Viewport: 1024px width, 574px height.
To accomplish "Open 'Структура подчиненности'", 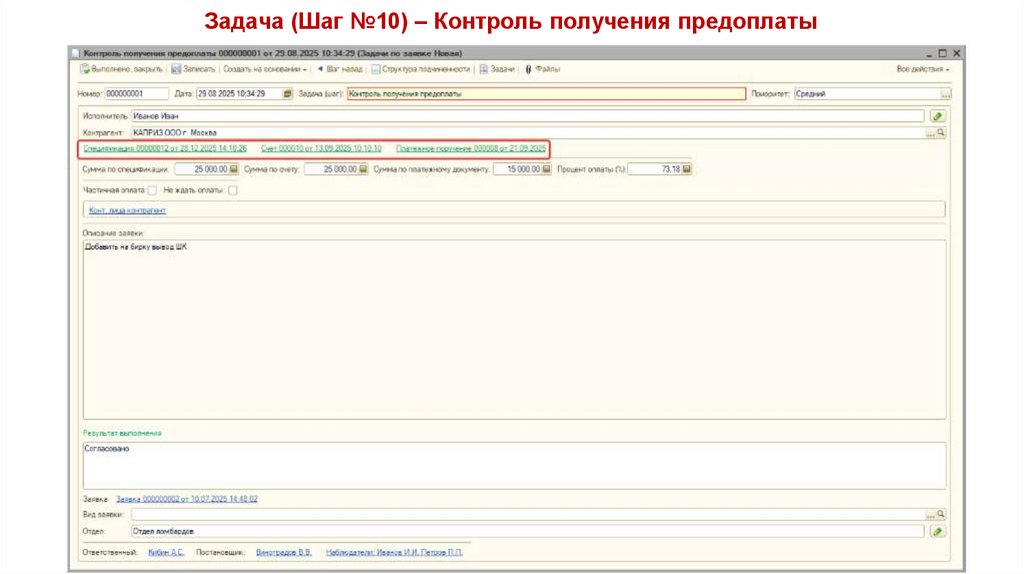I will [421, 69].
